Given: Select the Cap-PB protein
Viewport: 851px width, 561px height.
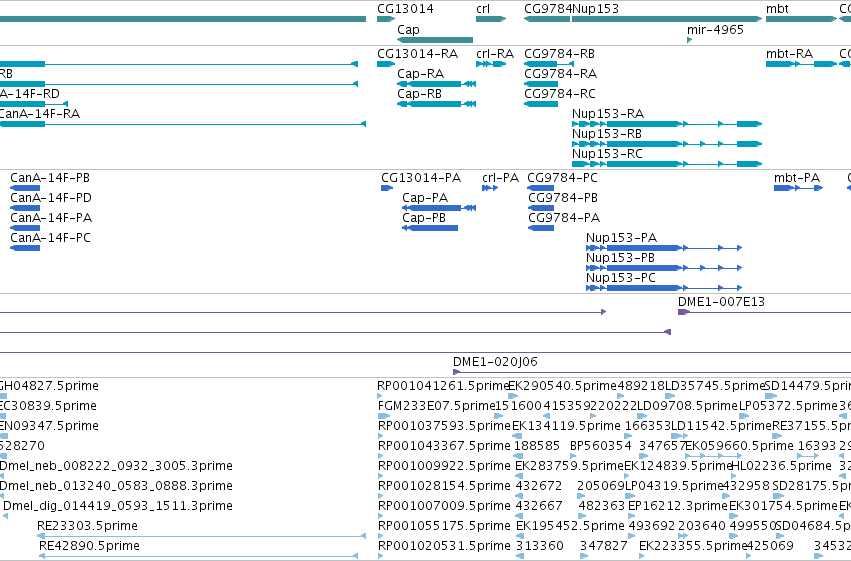Looking at the screenshot, I should click(430, 228).
